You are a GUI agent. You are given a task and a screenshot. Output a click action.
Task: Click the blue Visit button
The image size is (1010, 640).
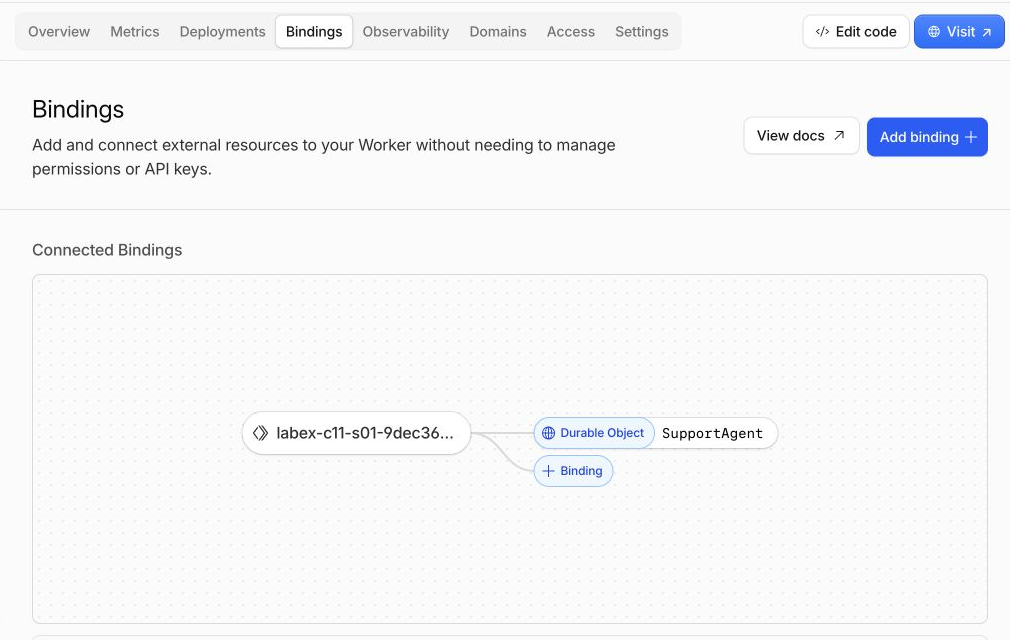(959, 32)
